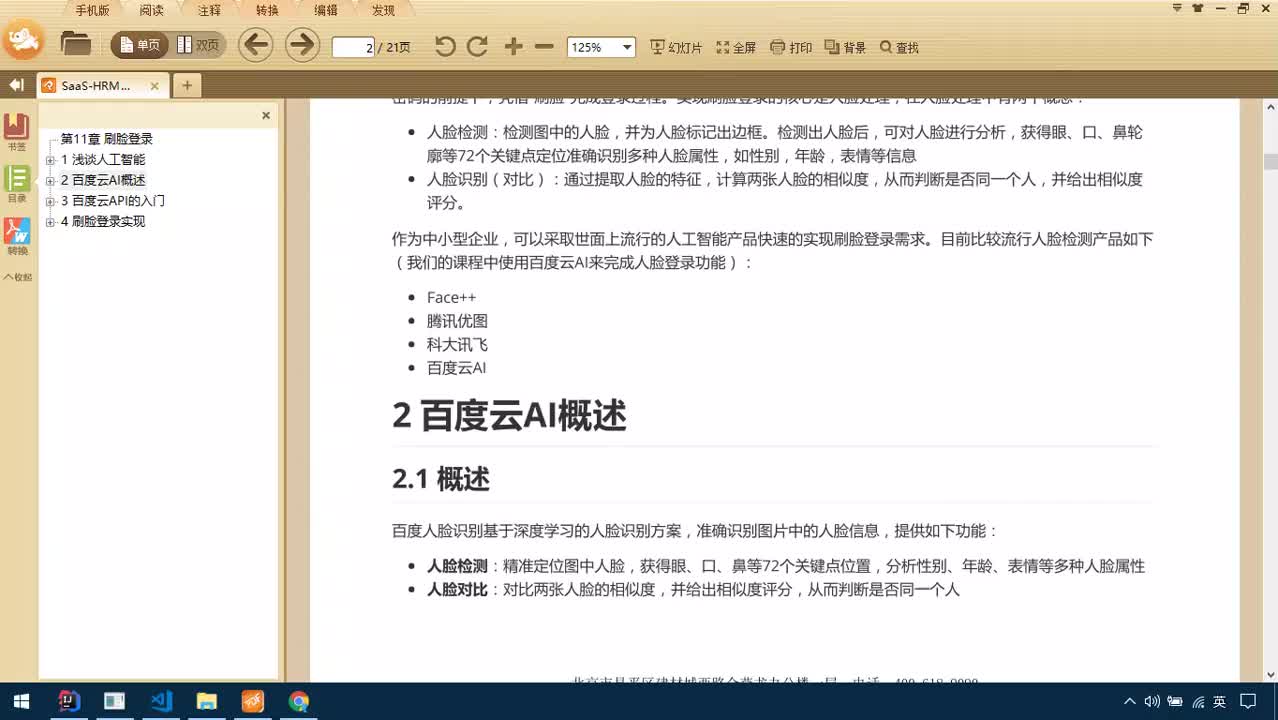
Task: Open the PDF reader taskbar icon
Action: [x=252, y=701]
